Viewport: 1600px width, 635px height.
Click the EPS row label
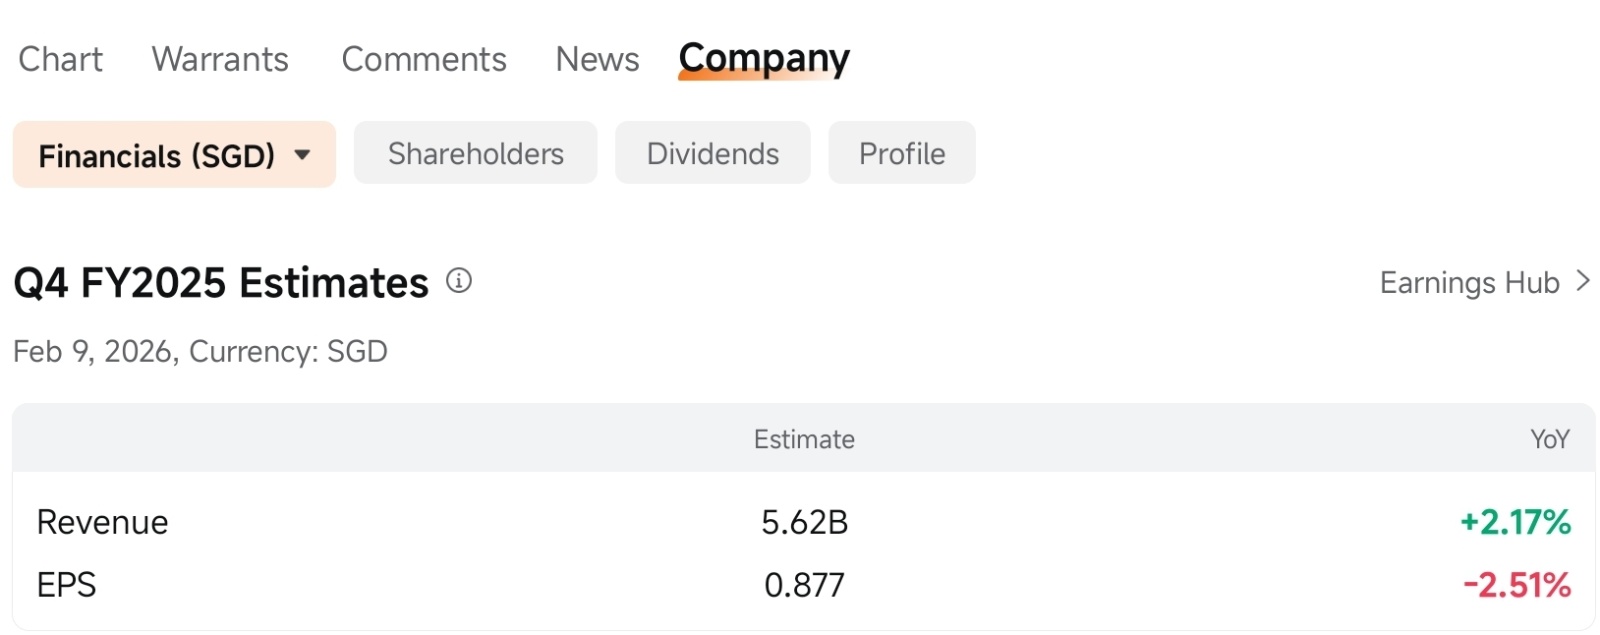pos(66,585)
